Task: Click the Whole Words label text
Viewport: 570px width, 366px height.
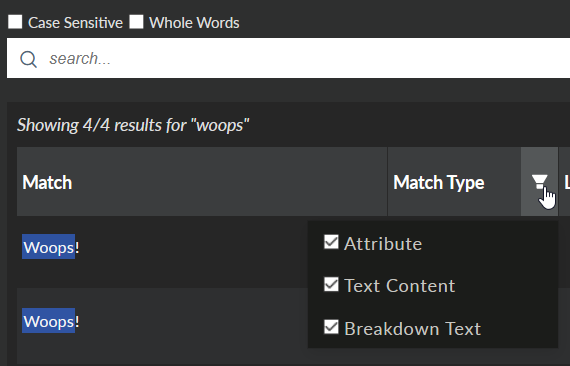Action: (x=194, y=23)
